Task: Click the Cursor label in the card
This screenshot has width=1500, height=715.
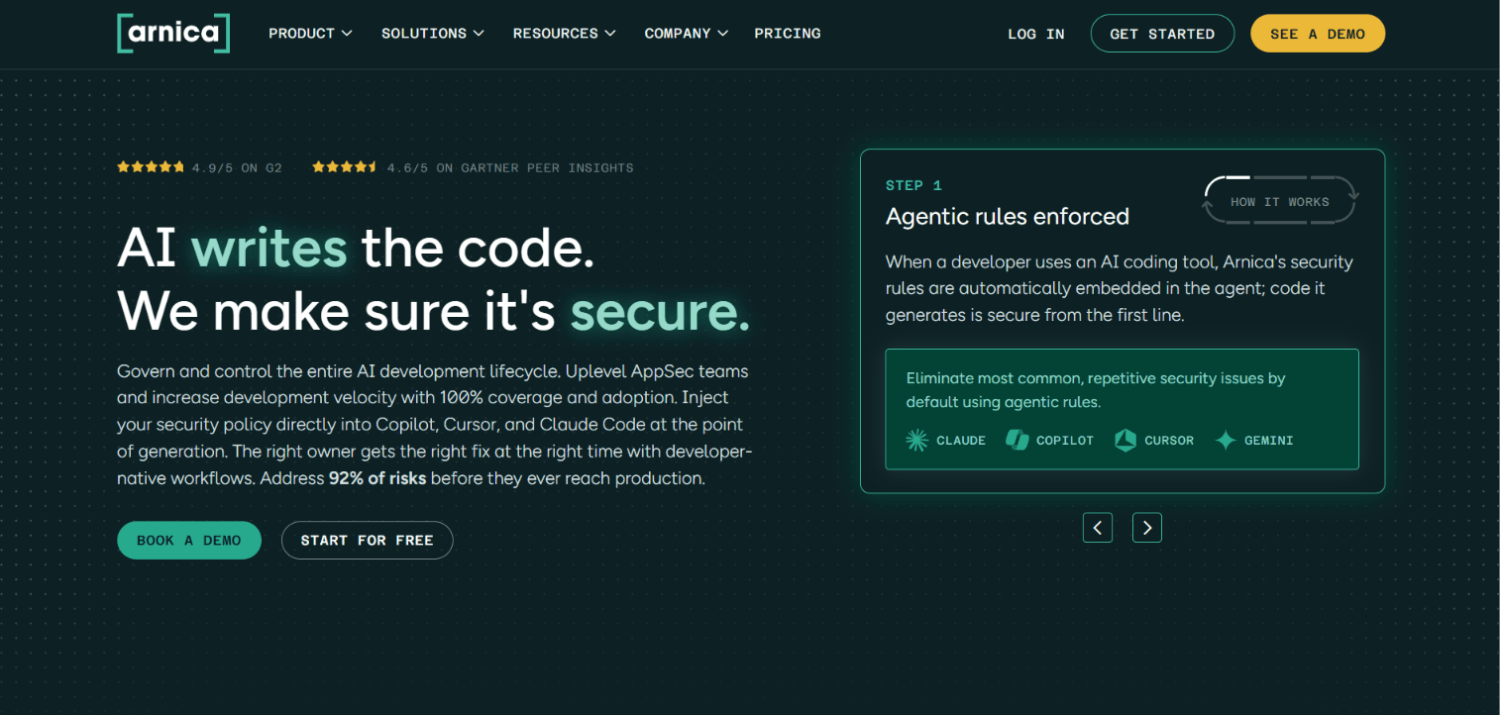Action: click(1169, 440)
